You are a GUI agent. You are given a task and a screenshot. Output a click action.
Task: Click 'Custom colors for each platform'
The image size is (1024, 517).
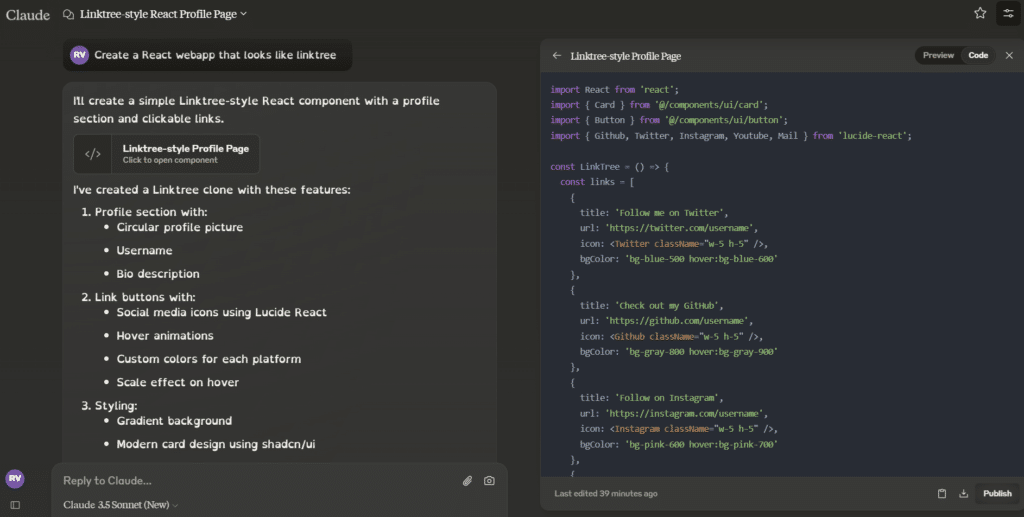(209, 359)
